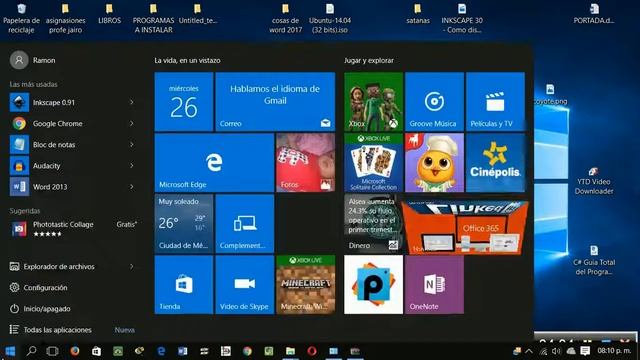The image size is (640, 360).
Task: Open Edge icon on the taskbar
Action: point(161,351)
